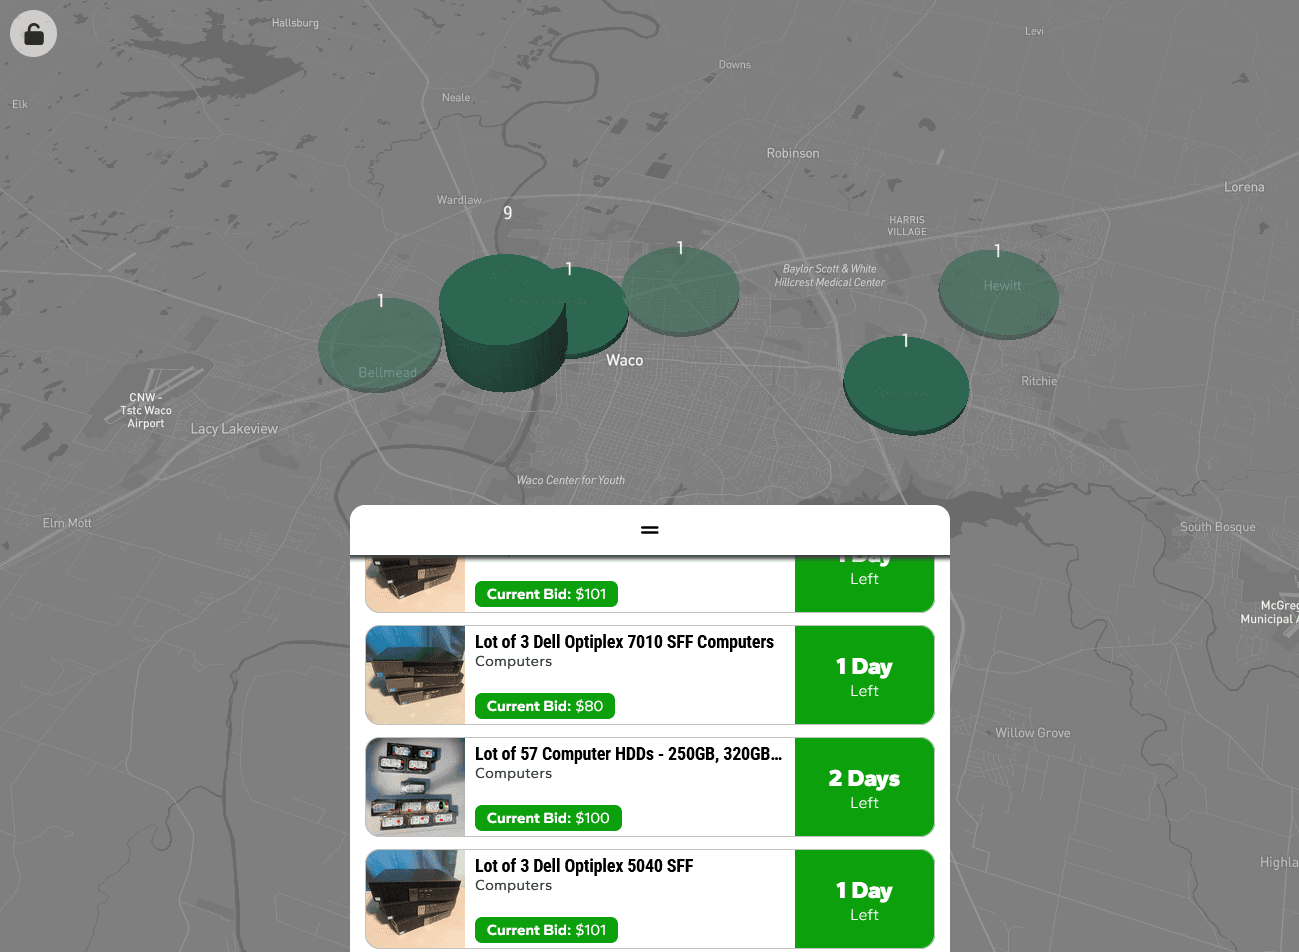The height and width of the screenshot is (952, 1299).
Task: Open Lot of 3 Dell Optiplex 7010 listing title
Action: [x=624, y=642]
